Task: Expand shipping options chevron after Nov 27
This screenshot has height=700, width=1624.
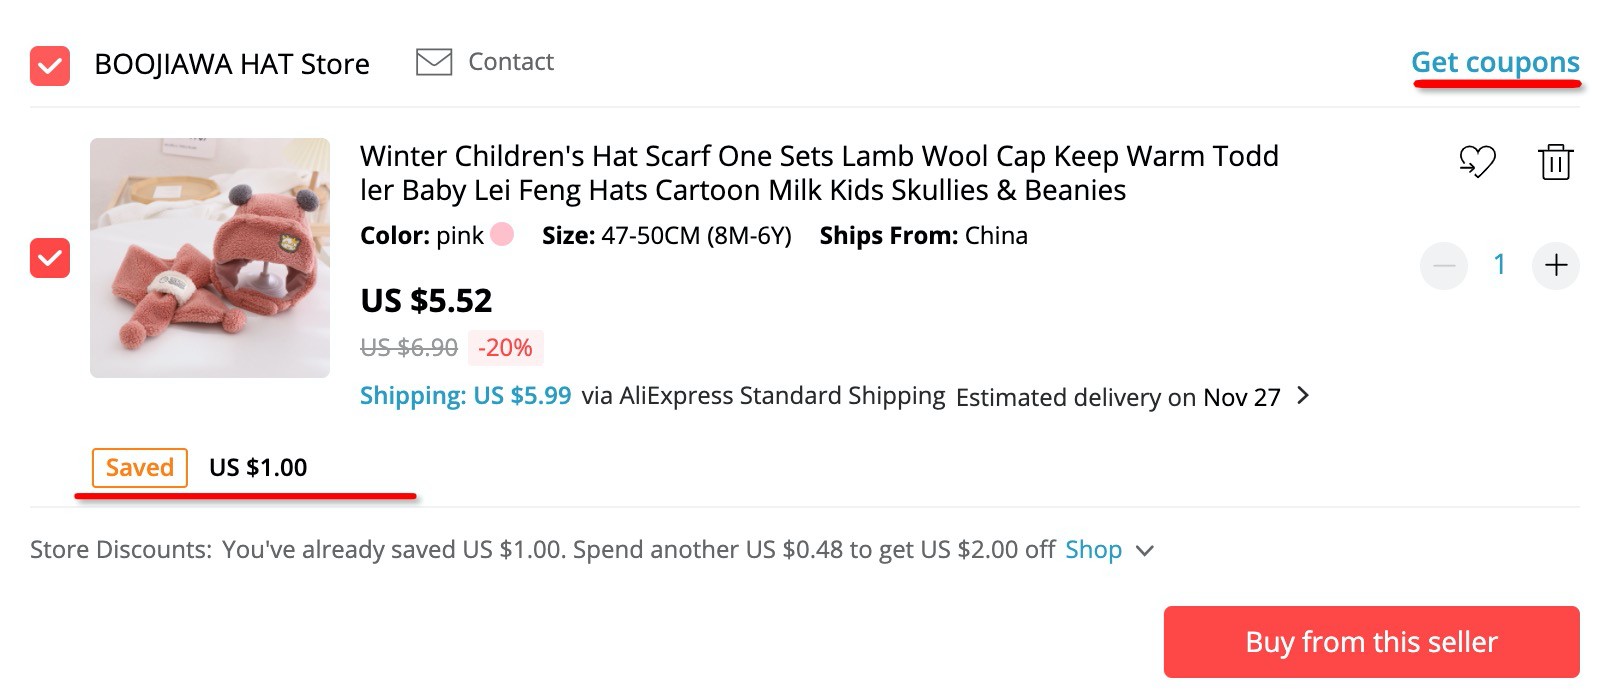Action: pos(1303,396)
